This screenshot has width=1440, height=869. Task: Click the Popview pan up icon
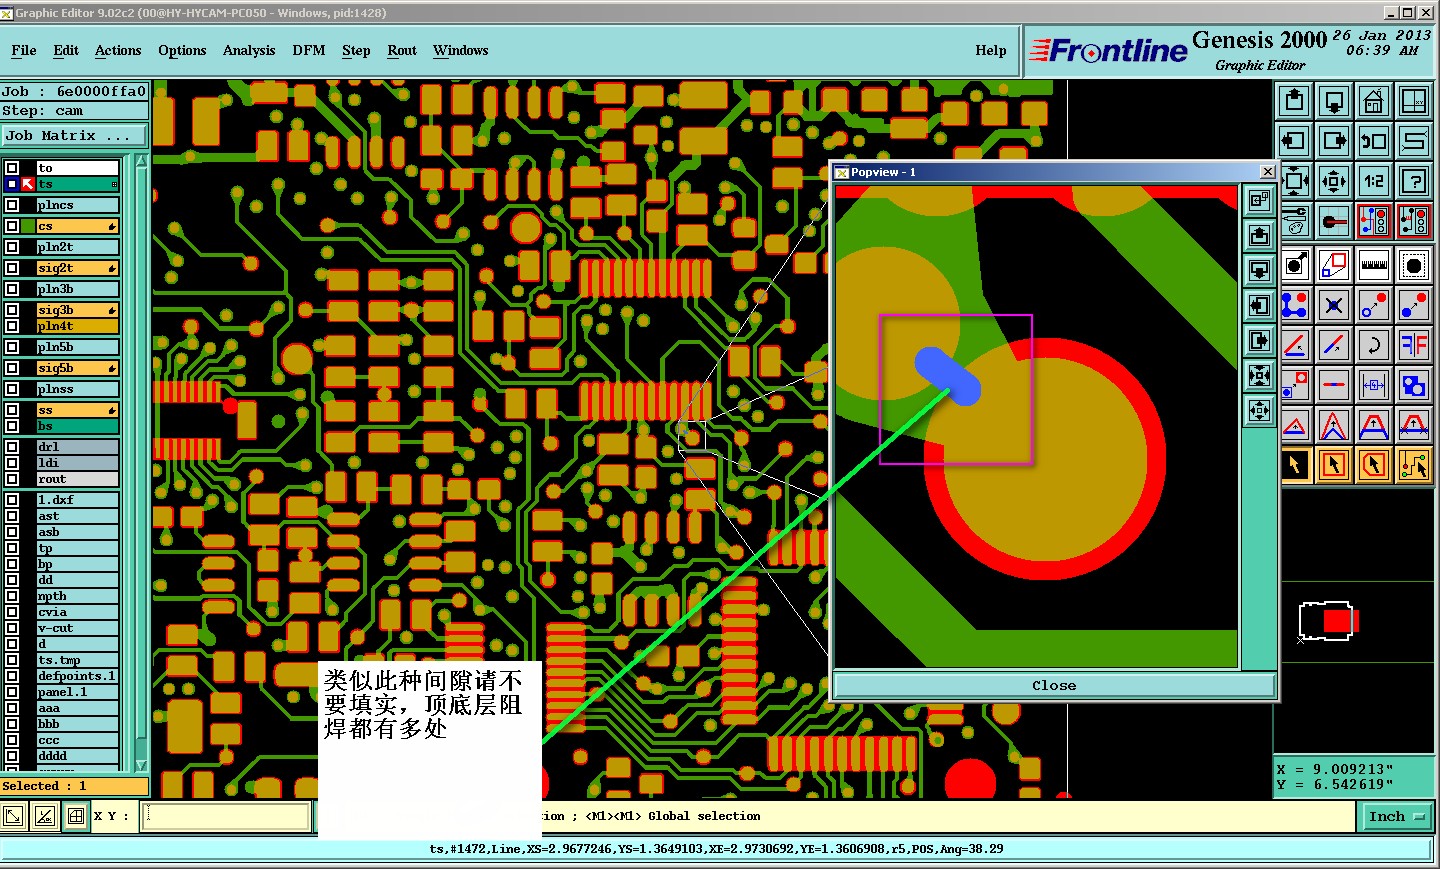(x=1259, y=235)
